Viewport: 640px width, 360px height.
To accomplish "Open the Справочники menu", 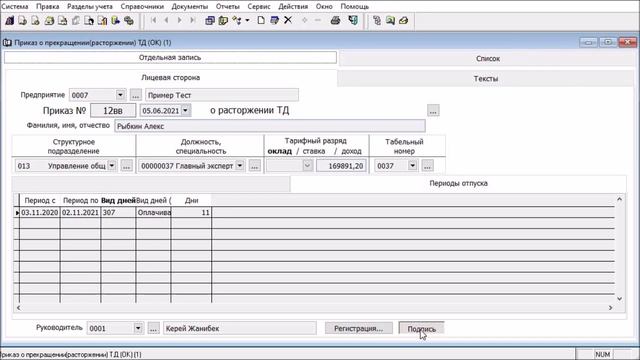I will (142, 7).
